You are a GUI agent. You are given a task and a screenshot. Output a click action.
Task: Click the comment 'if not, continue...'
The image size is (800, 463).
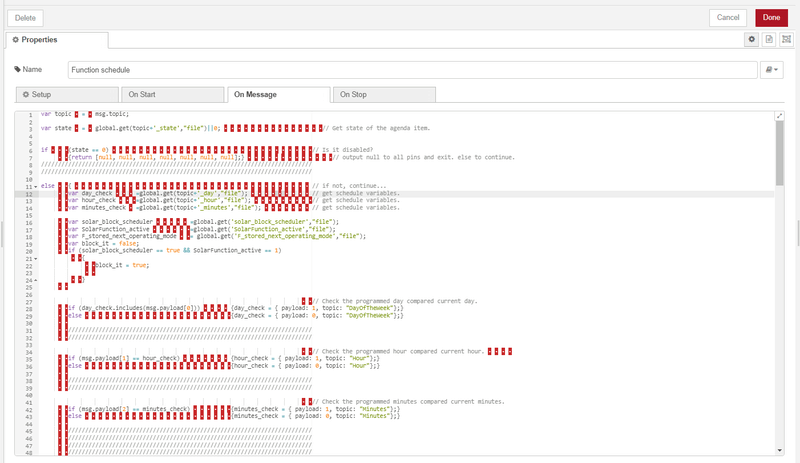click(349, 186)
